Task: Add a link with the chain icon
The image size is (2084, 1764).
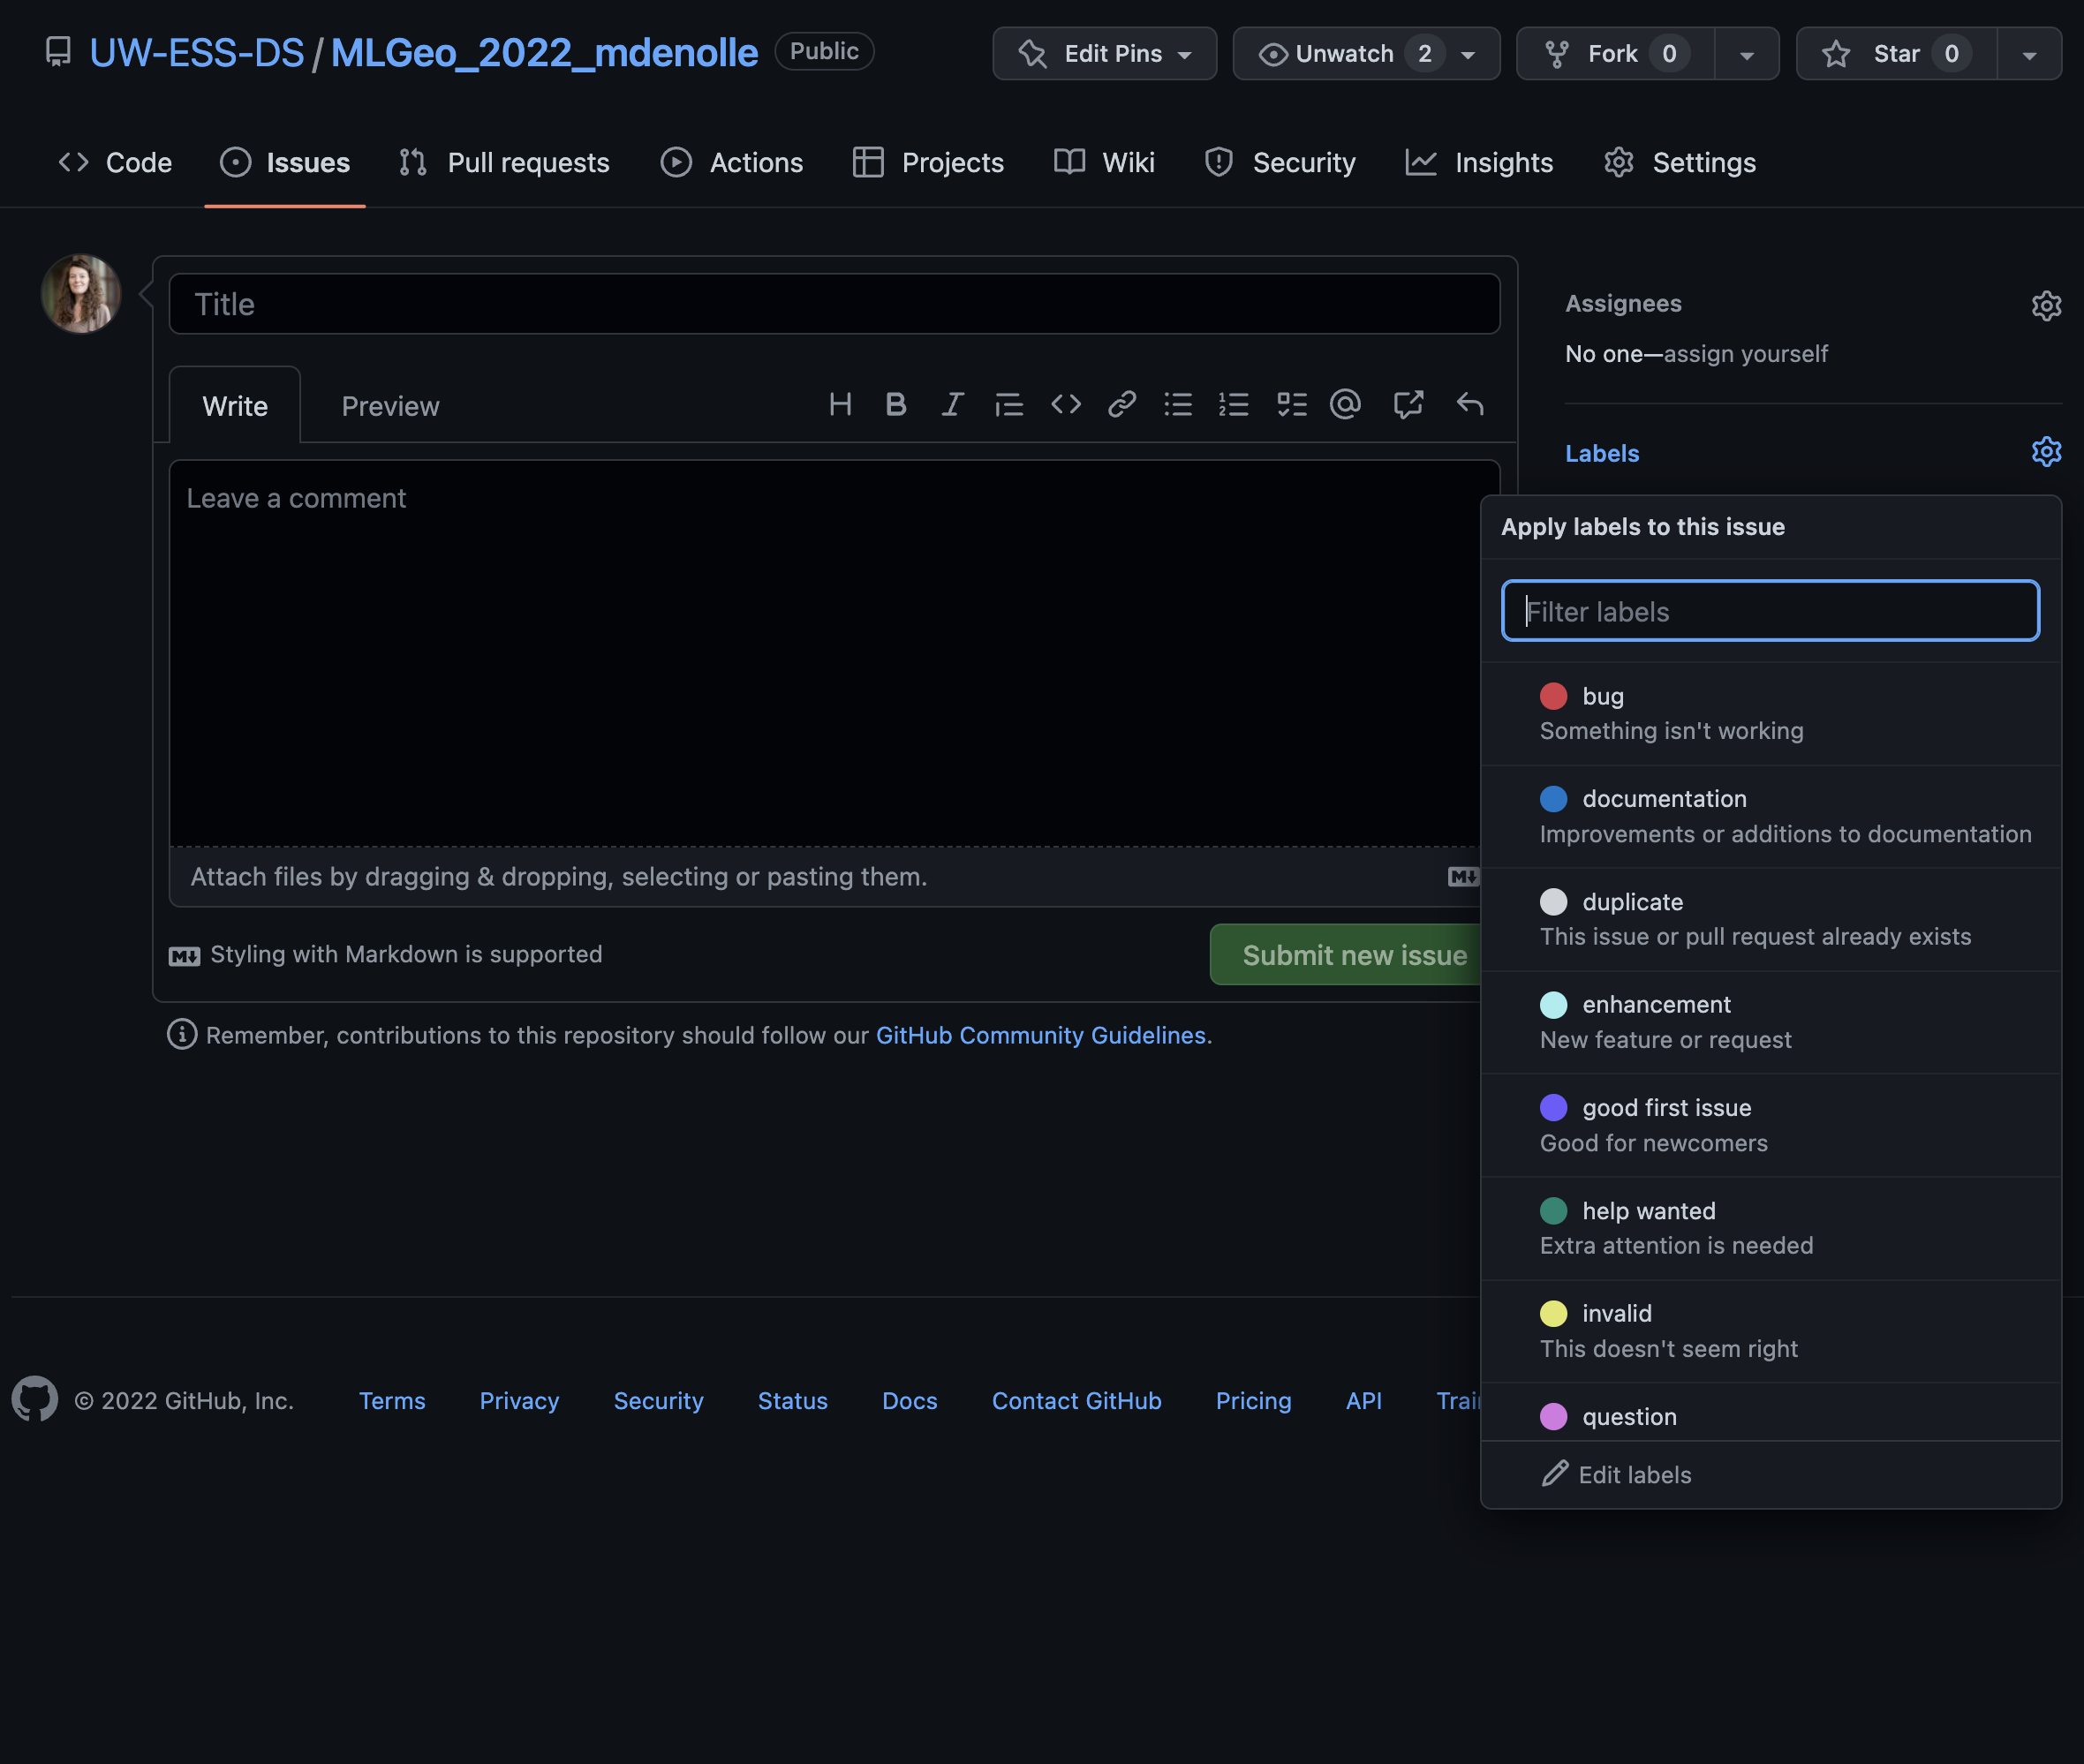Action: pyautogui.click(x=1122, y=404)
